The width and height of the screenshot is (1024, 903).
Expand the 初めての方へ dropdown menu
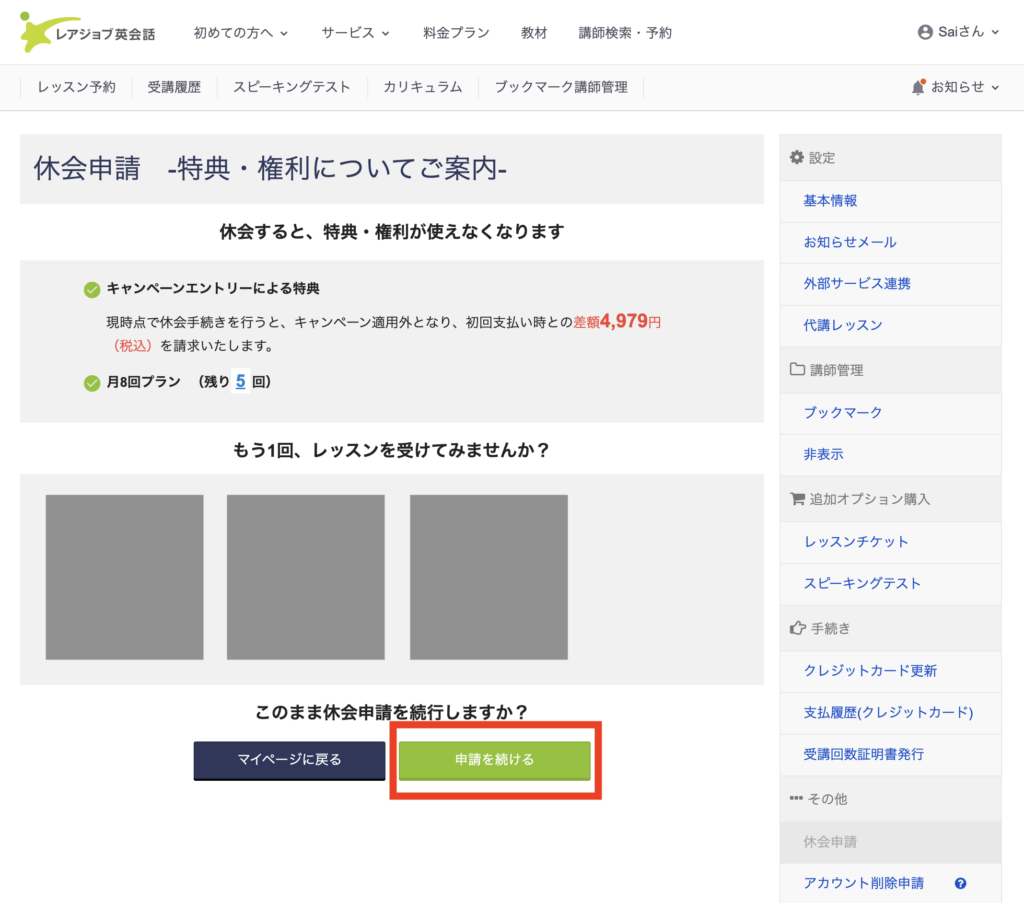point(240,33)
